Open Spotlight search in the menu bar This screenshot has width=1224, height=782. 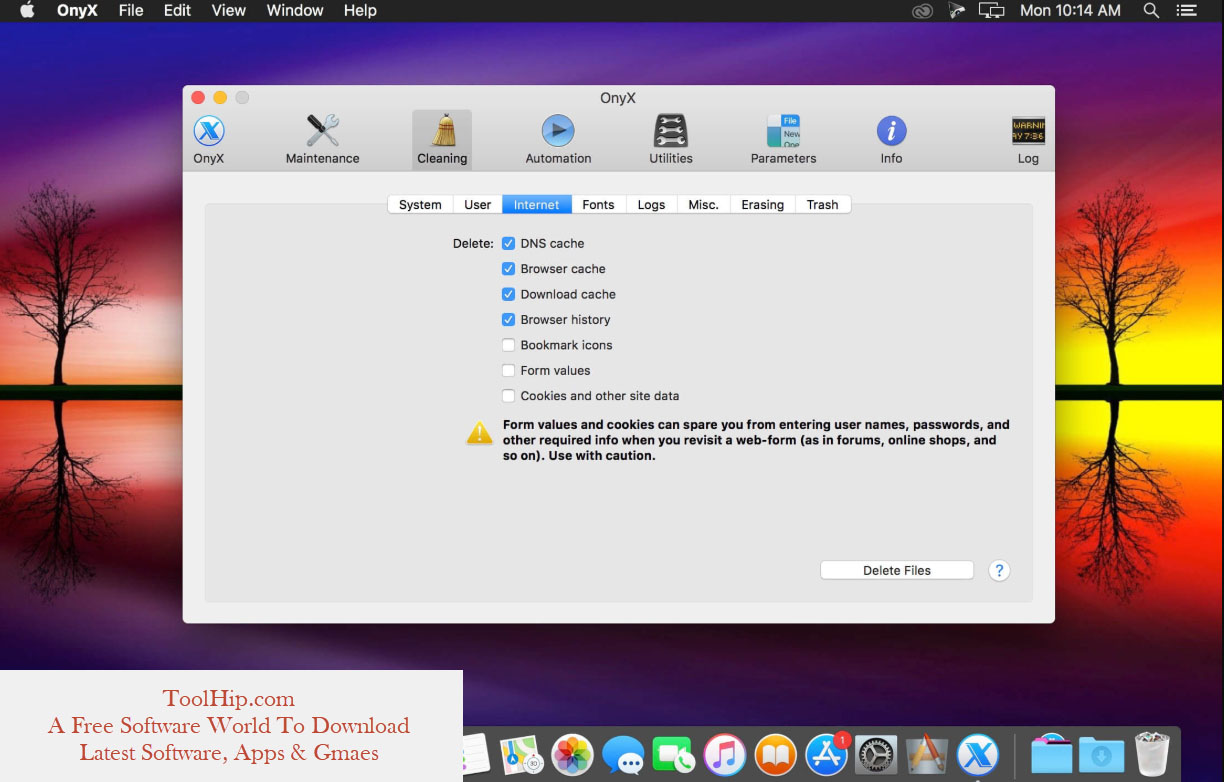[1151, 10]
